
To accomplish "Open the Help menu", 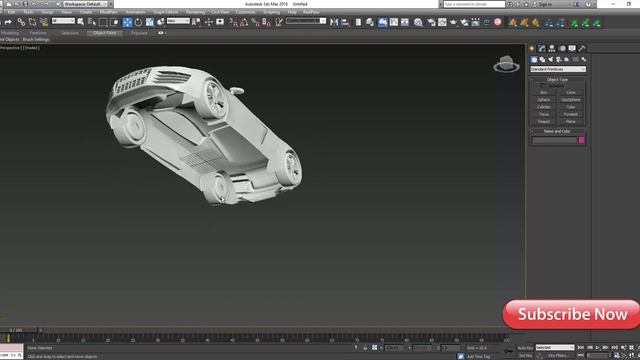I will (x=292, y=12).
